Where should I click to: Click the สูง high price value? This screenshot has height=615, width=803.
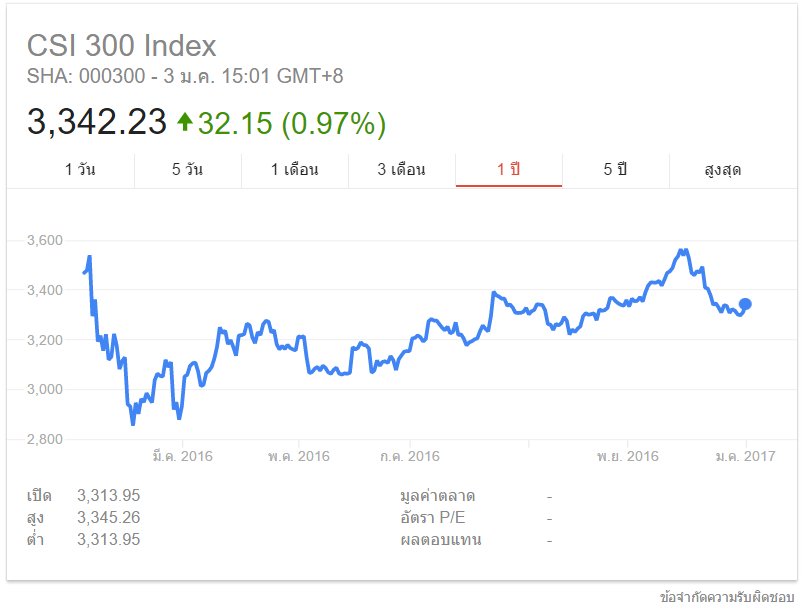click(108, 518)
